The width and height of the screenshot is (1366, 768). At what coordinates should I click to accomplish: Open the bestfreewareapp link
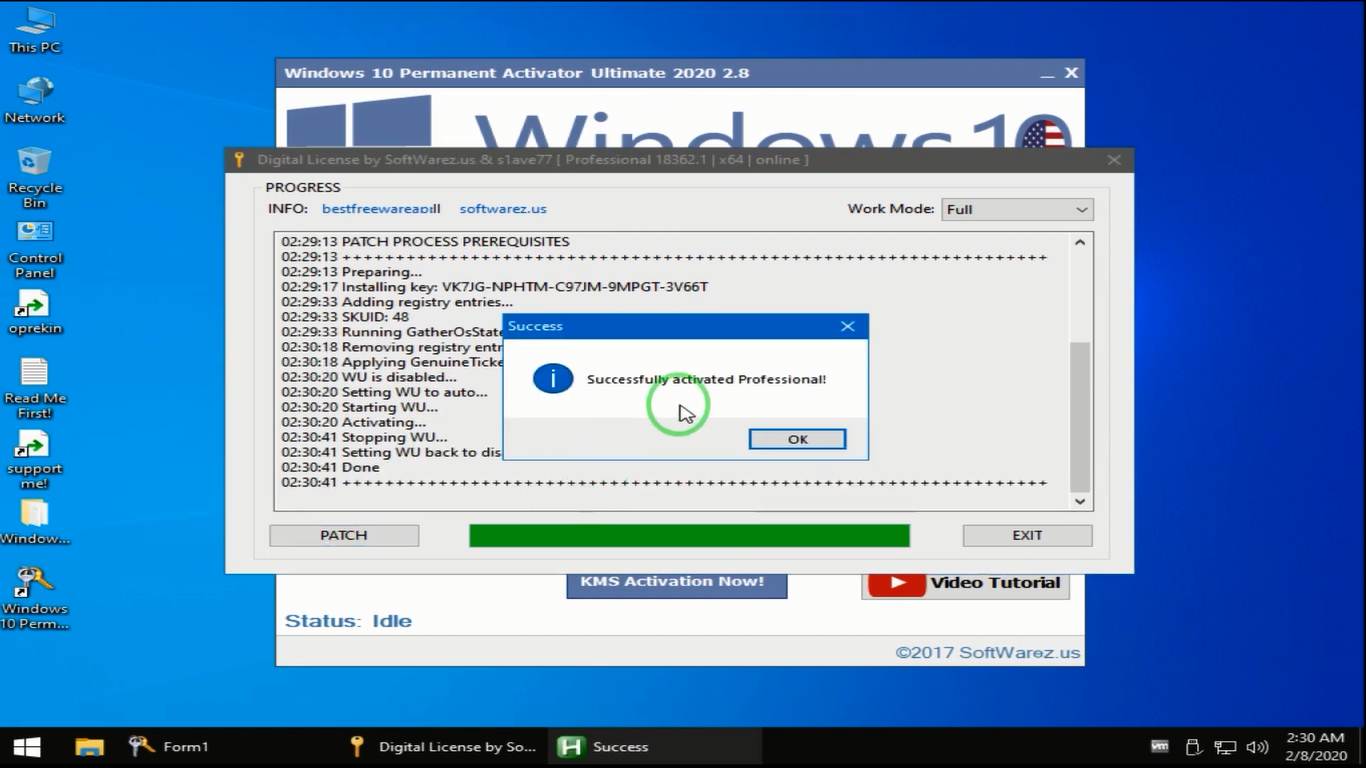[381, 209]
